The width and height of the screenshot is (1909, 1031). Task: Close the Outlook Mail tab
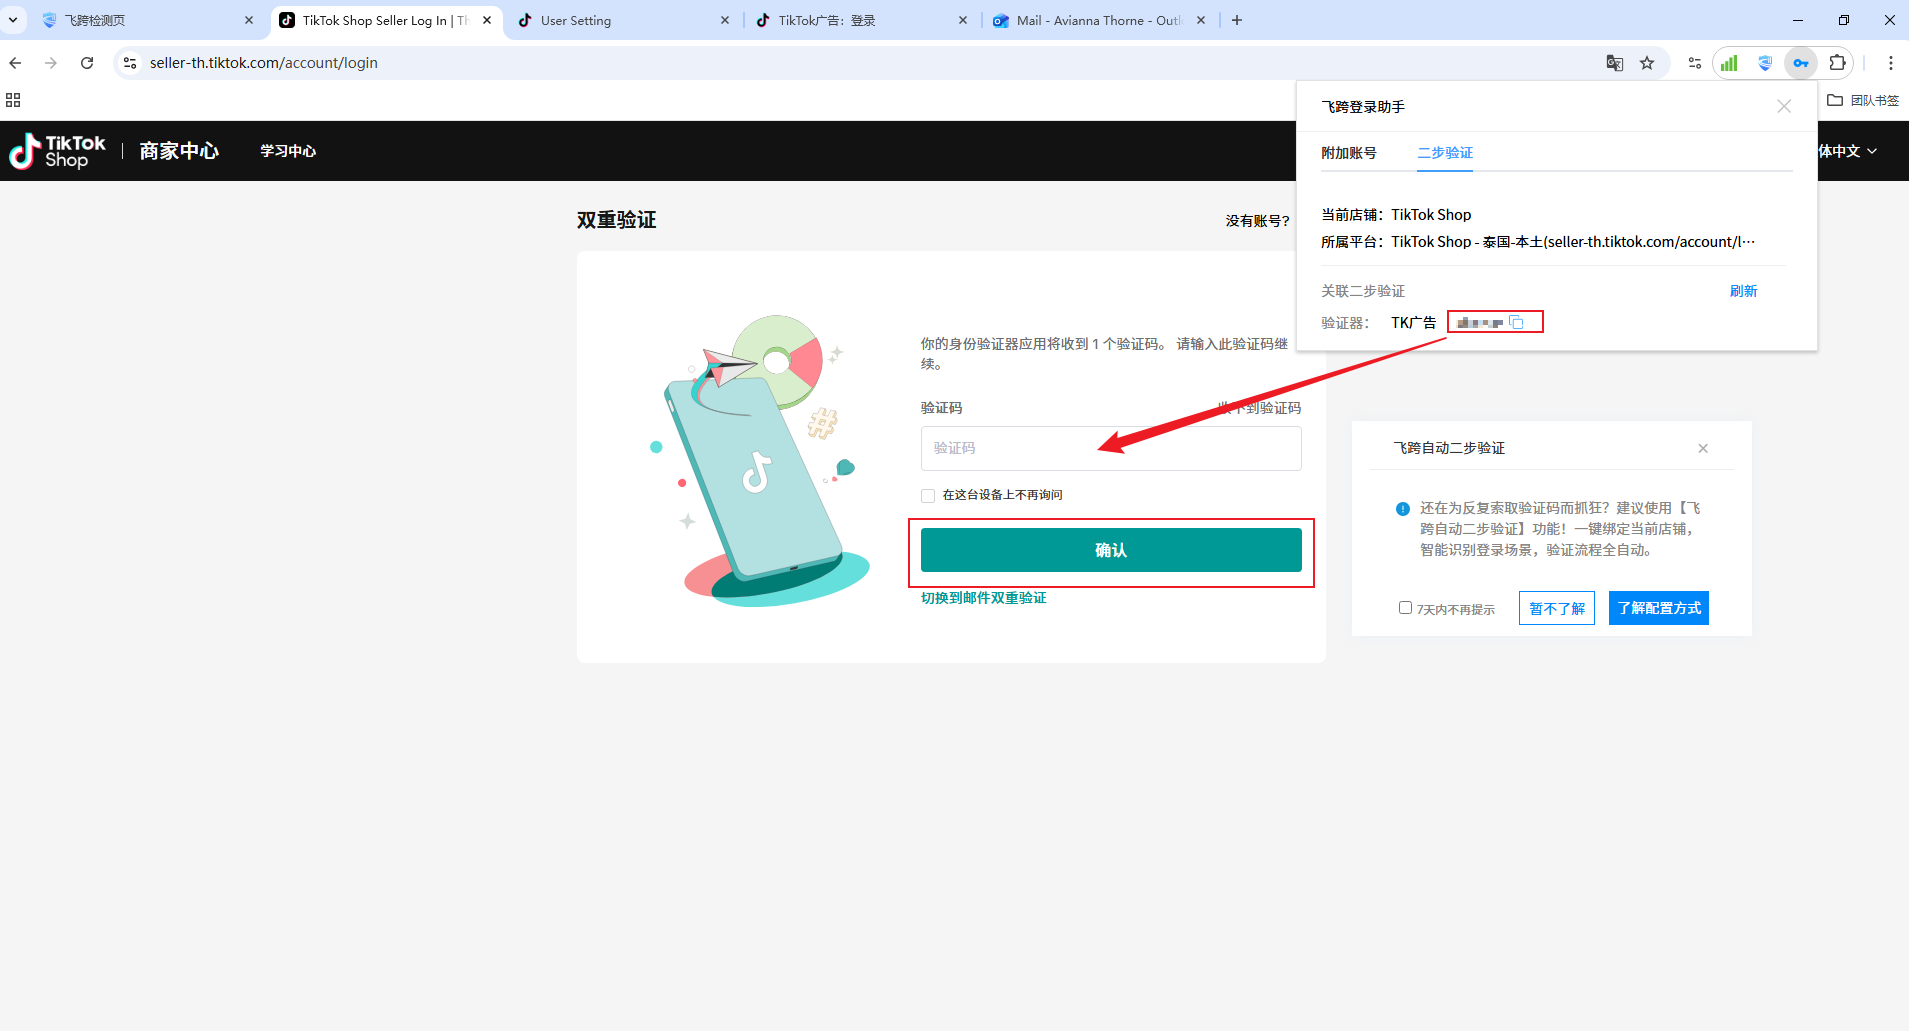click(1201, 20)
